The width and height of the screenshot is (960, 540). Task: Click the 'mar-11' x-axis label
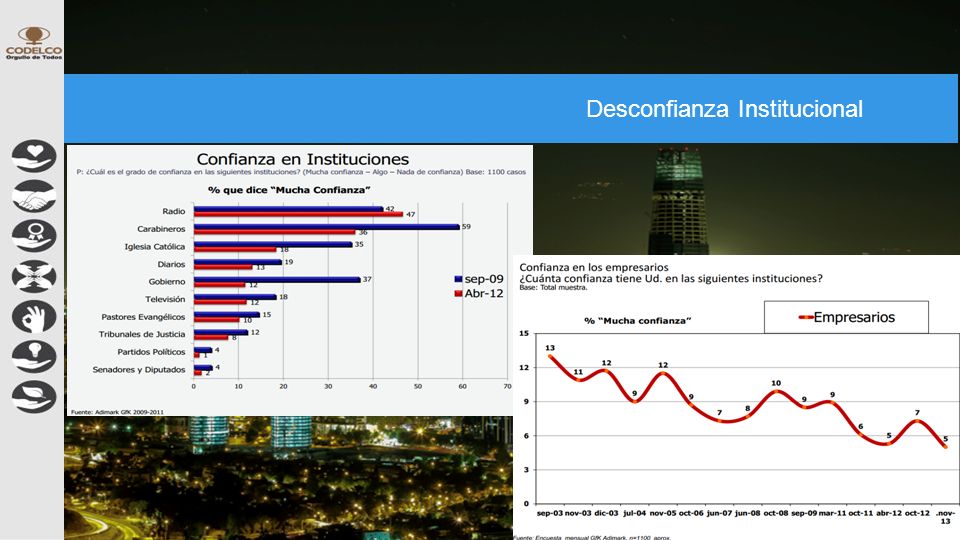tap(832, 513)
